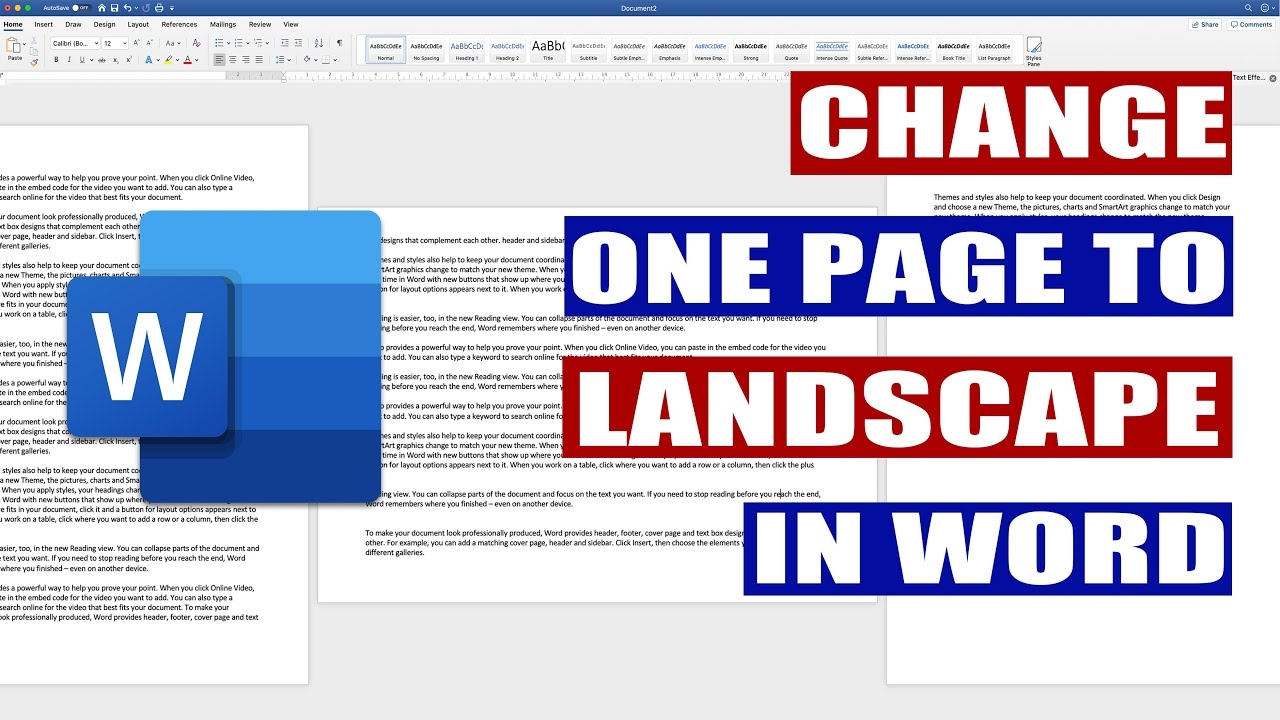Toggle the AutoSave switch

click(x=78, y=8)
